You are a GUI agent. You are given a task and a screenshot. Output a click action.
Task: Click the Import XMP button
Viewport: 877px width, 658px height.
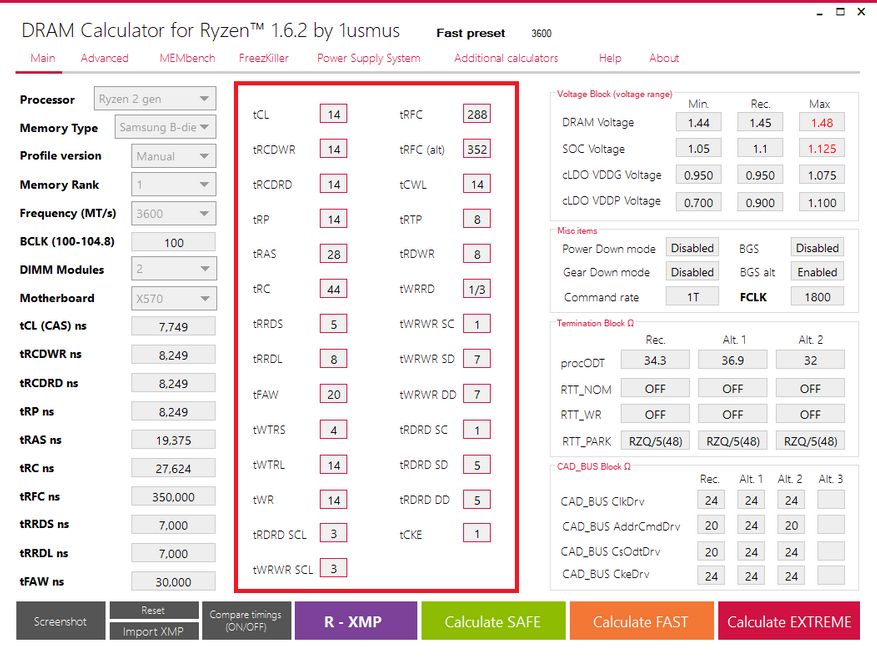154,631
